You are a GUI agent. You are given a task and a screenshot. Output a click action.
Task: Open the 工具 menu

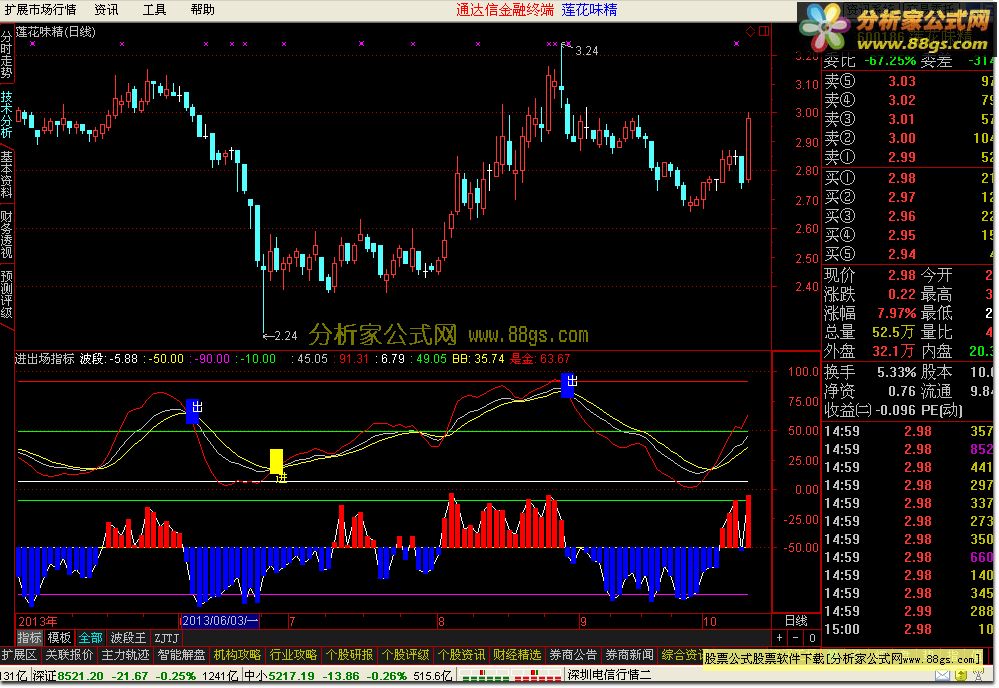(x=154, y=10)
